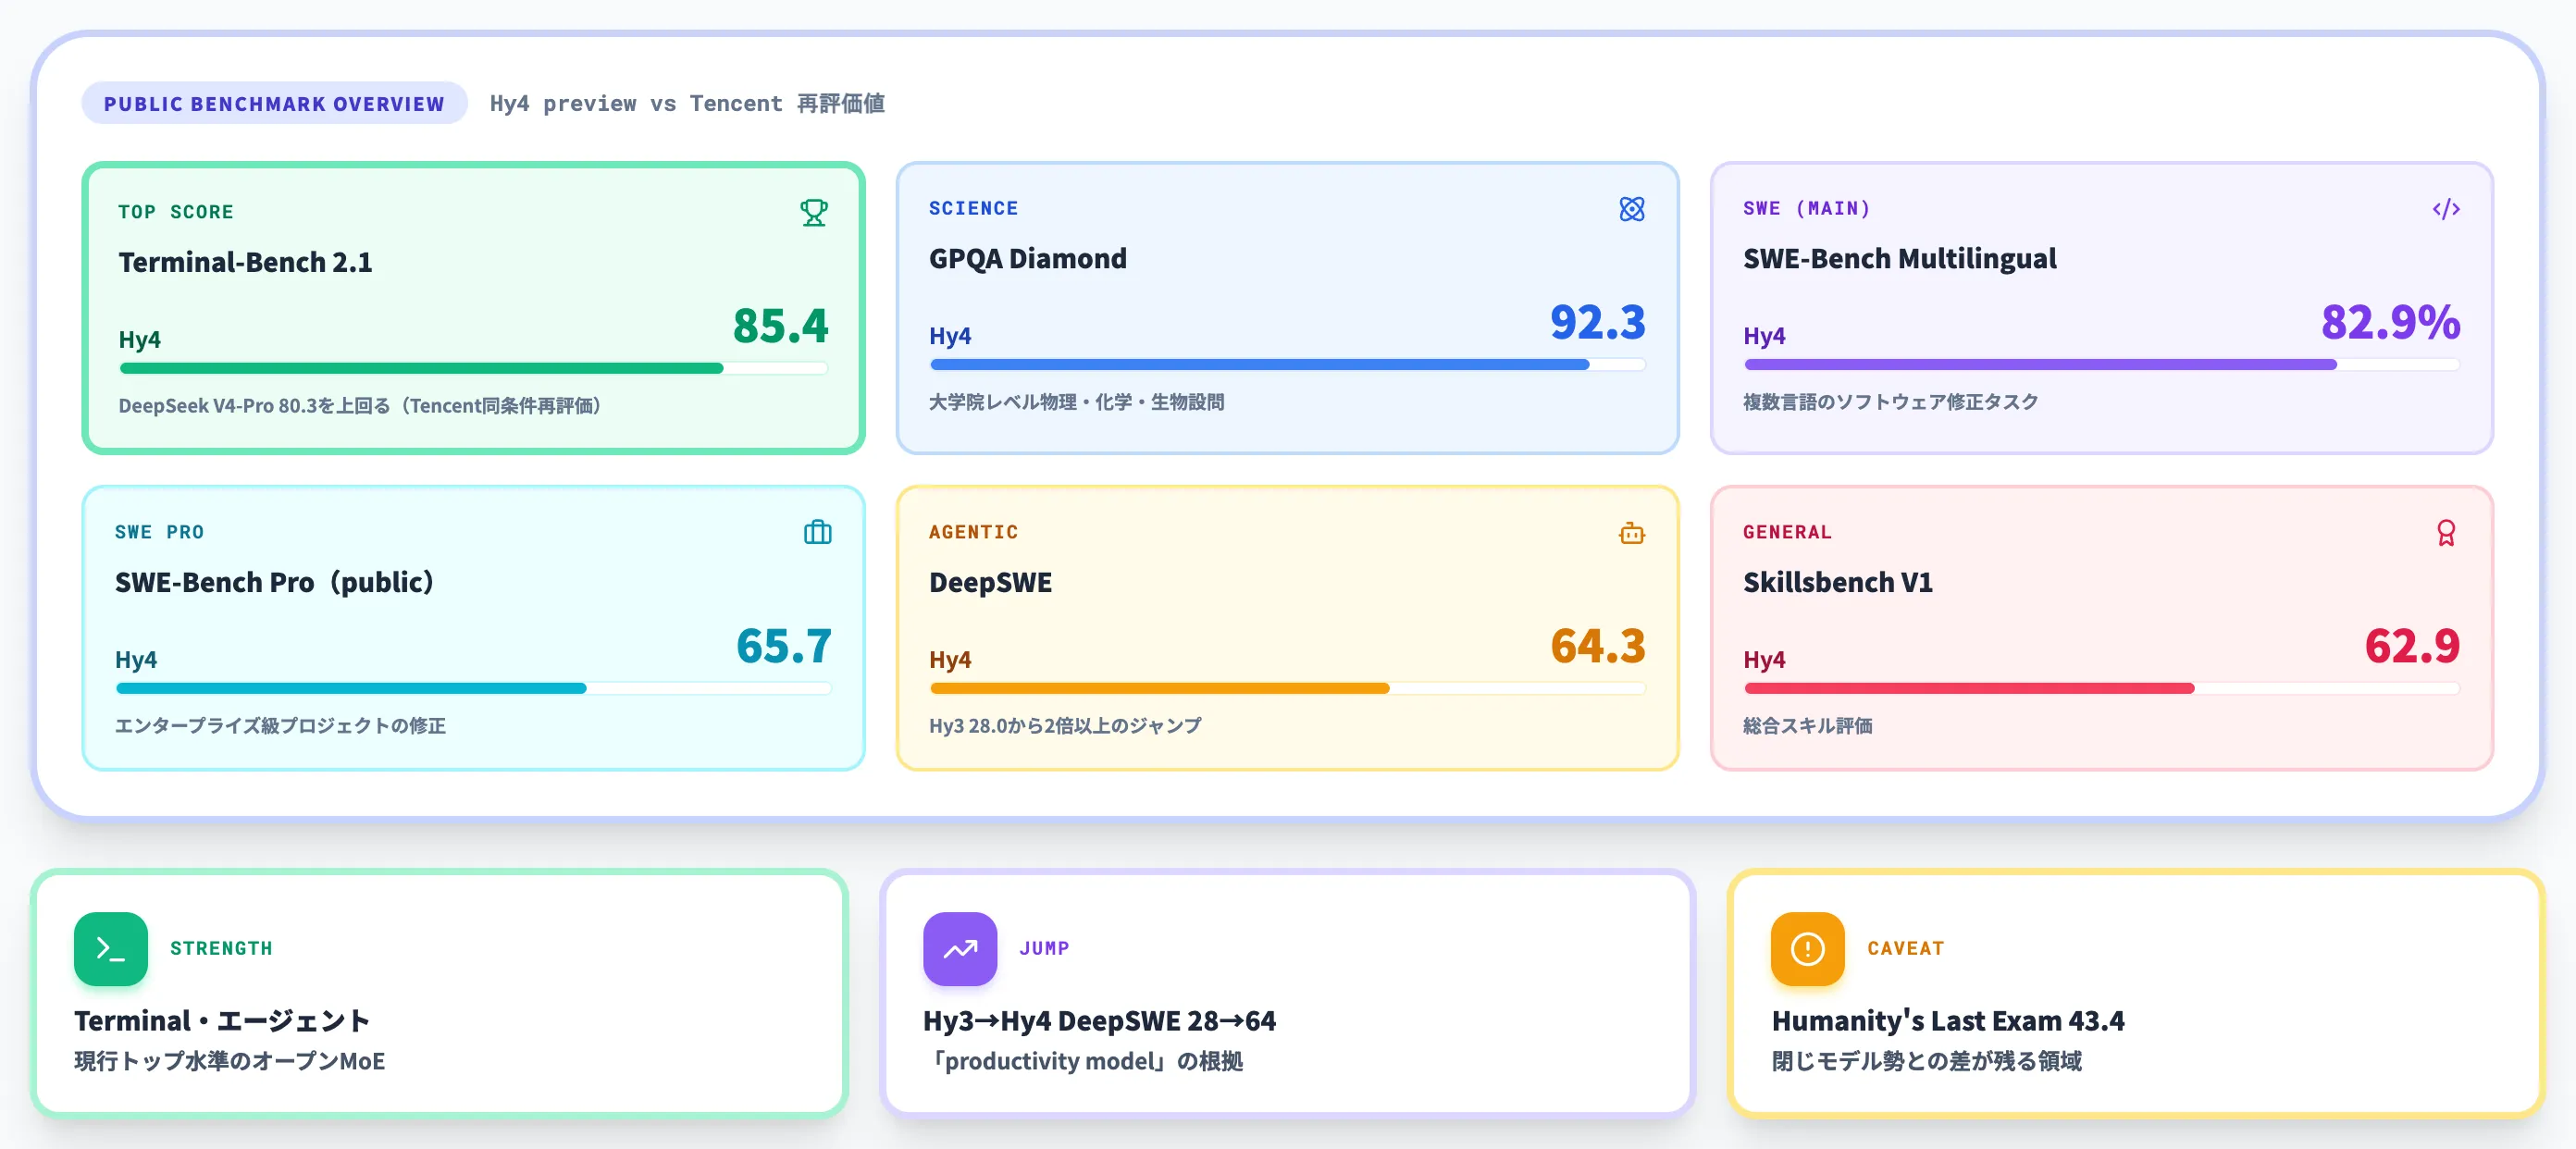
Task: Click the Hy4 label on DeepSWE card
Action: pyautogui.click(x=950, y=660)
